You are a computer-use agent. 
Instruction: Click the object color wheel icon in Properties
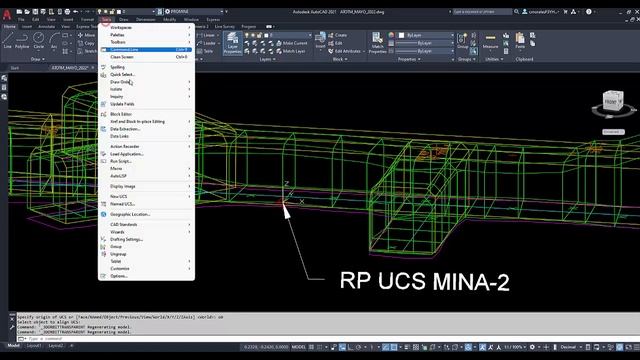click(391, 35)
